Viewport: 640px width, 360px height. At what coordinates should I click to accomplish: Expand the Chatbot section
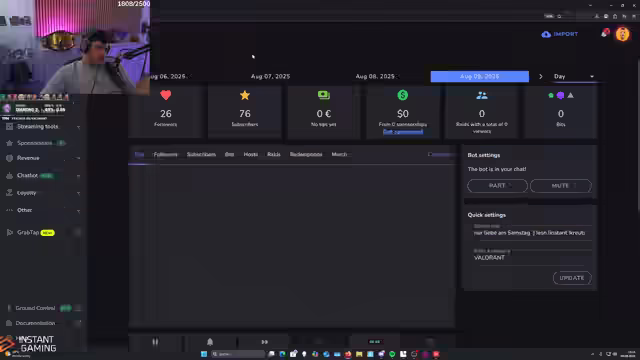click(78, 176)
